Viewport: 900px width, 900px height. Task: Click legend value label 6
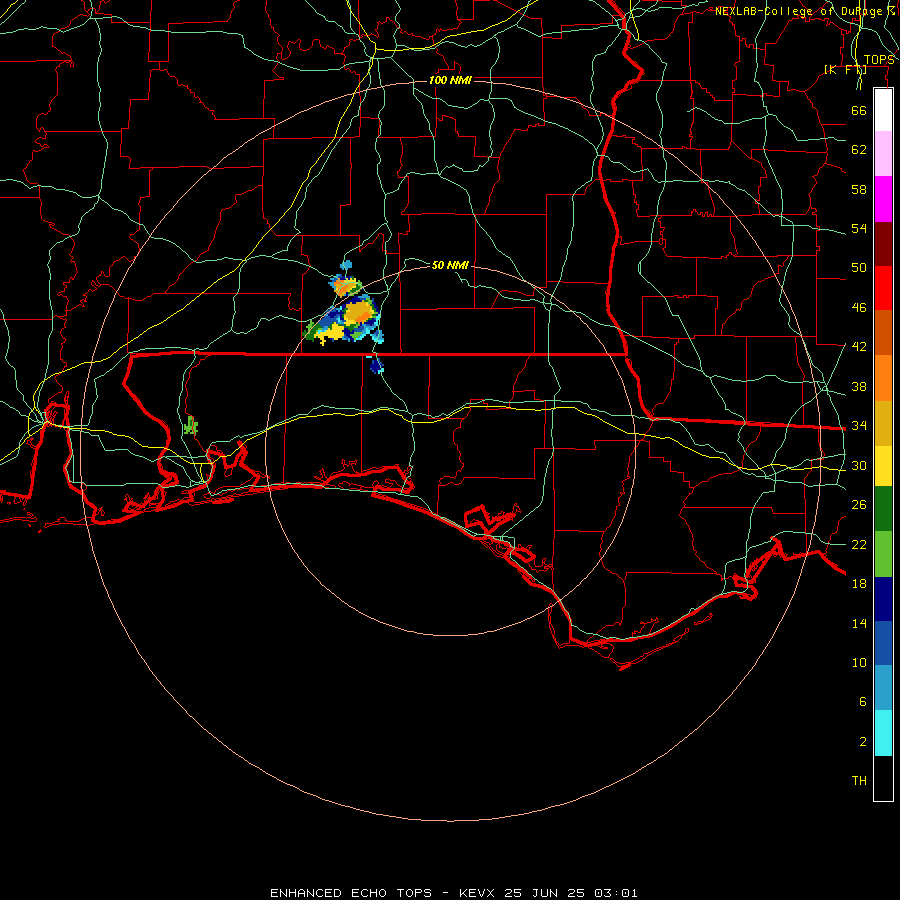point(863,701)
